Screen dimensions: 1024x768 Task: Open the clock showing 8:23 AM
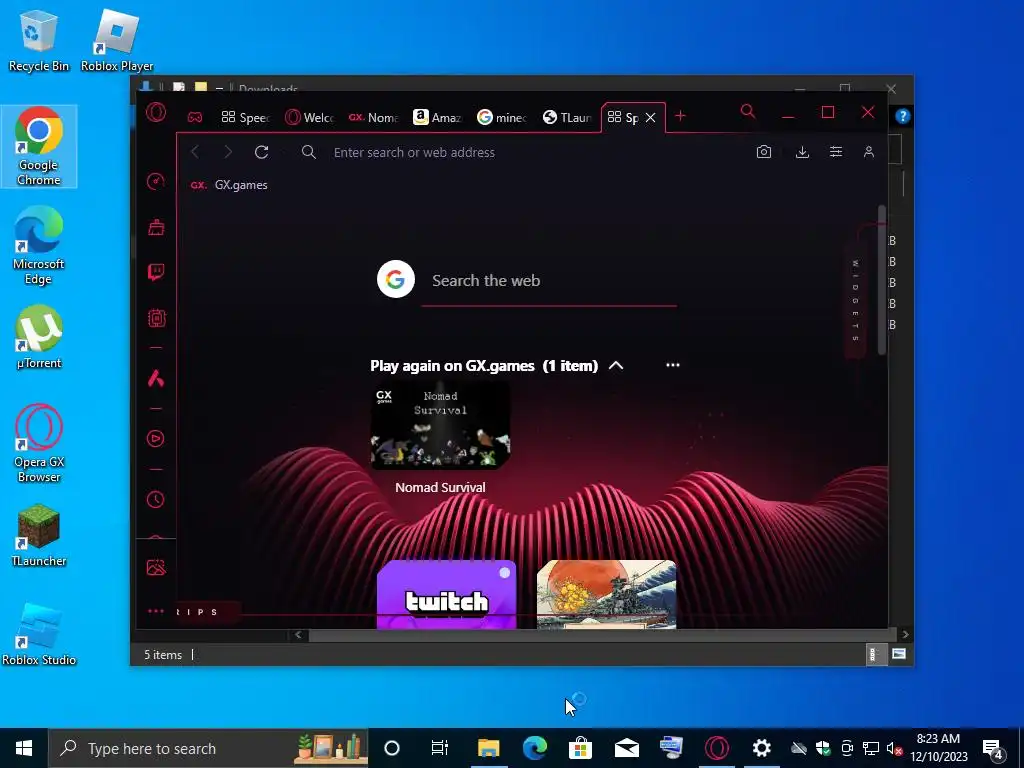tap(938, 748)
